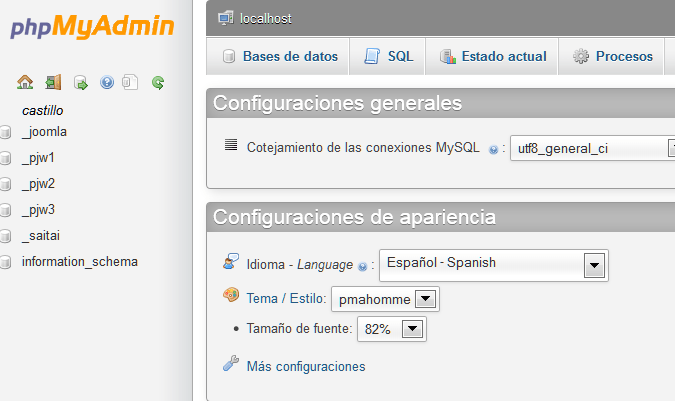
Task: Open the Español - Spanish language dropdown
Action: pyautogui.click(x=494, y=265)
